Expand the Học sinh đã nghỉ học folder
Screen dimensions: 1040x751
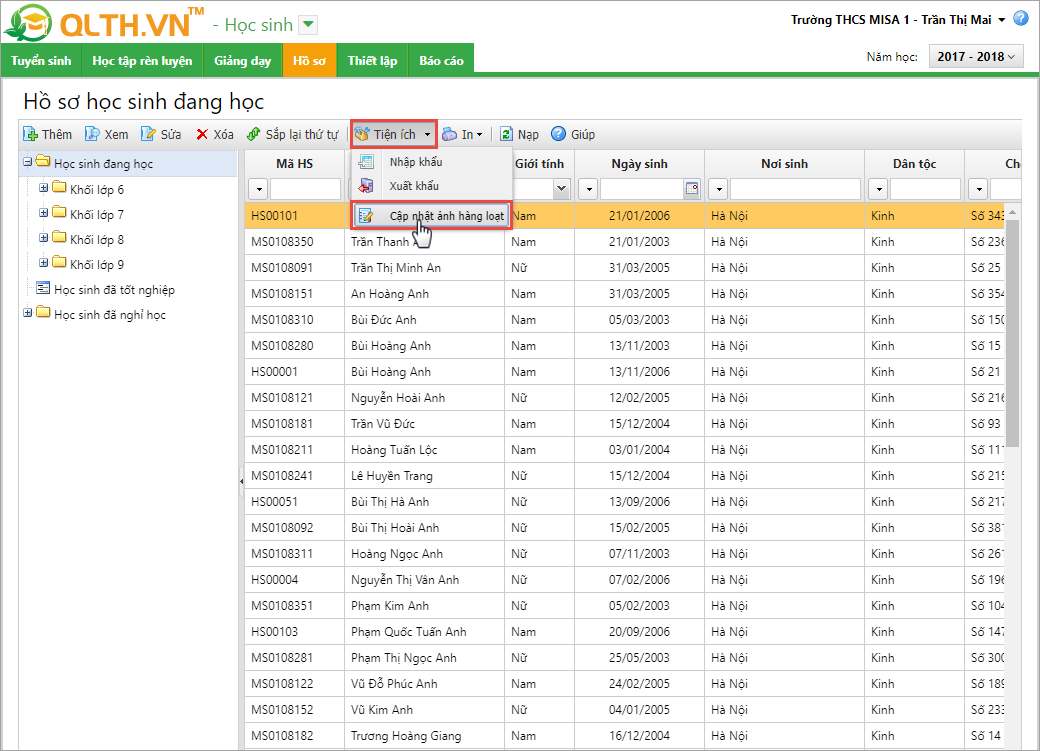27,314
